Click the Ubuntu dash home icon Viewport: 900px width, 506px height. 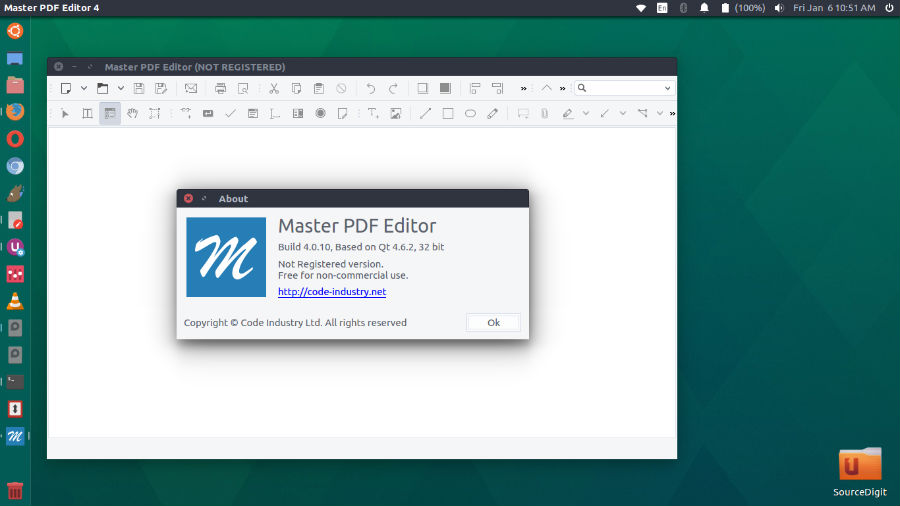pyautogui.click(x=15, y=31)
